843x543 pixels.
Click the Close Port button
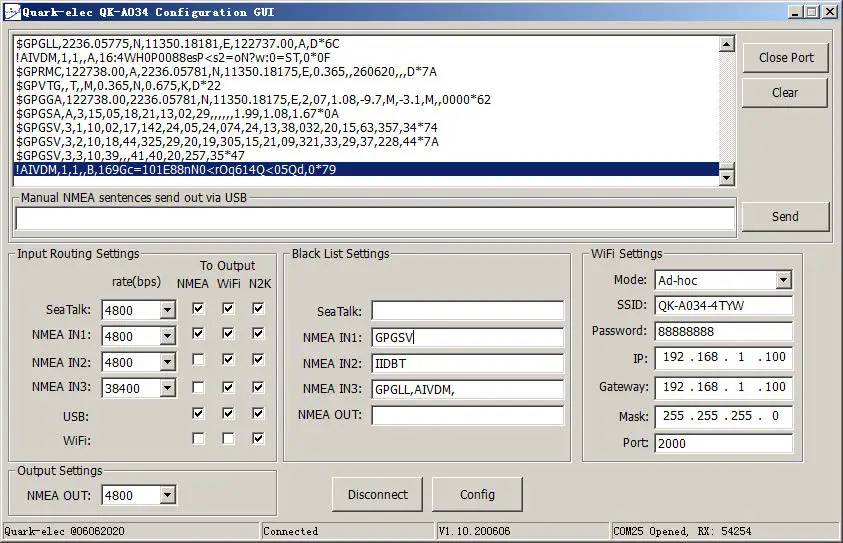[x=785, y=58]
